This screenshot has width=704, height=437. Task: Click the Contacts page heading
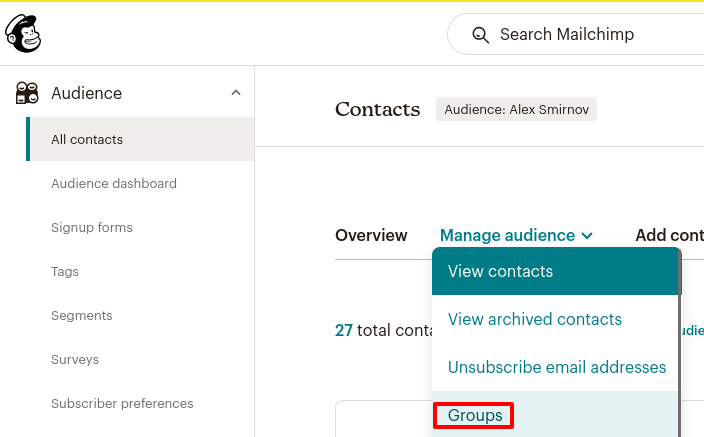click(x=378, y=109)
